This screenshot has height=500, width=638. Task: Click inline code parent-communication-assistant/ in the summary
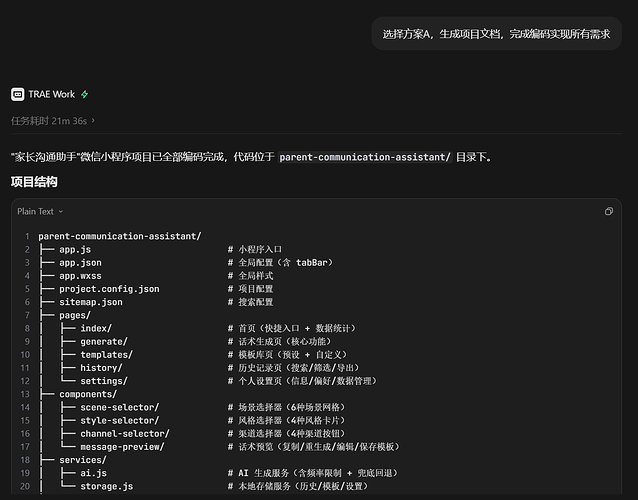coord(365,157)
